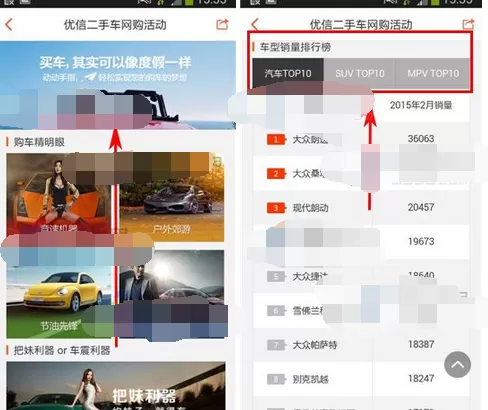
Task: Tap the sales figure 19673
Action: pyautogui.click(x=421, y=241)
